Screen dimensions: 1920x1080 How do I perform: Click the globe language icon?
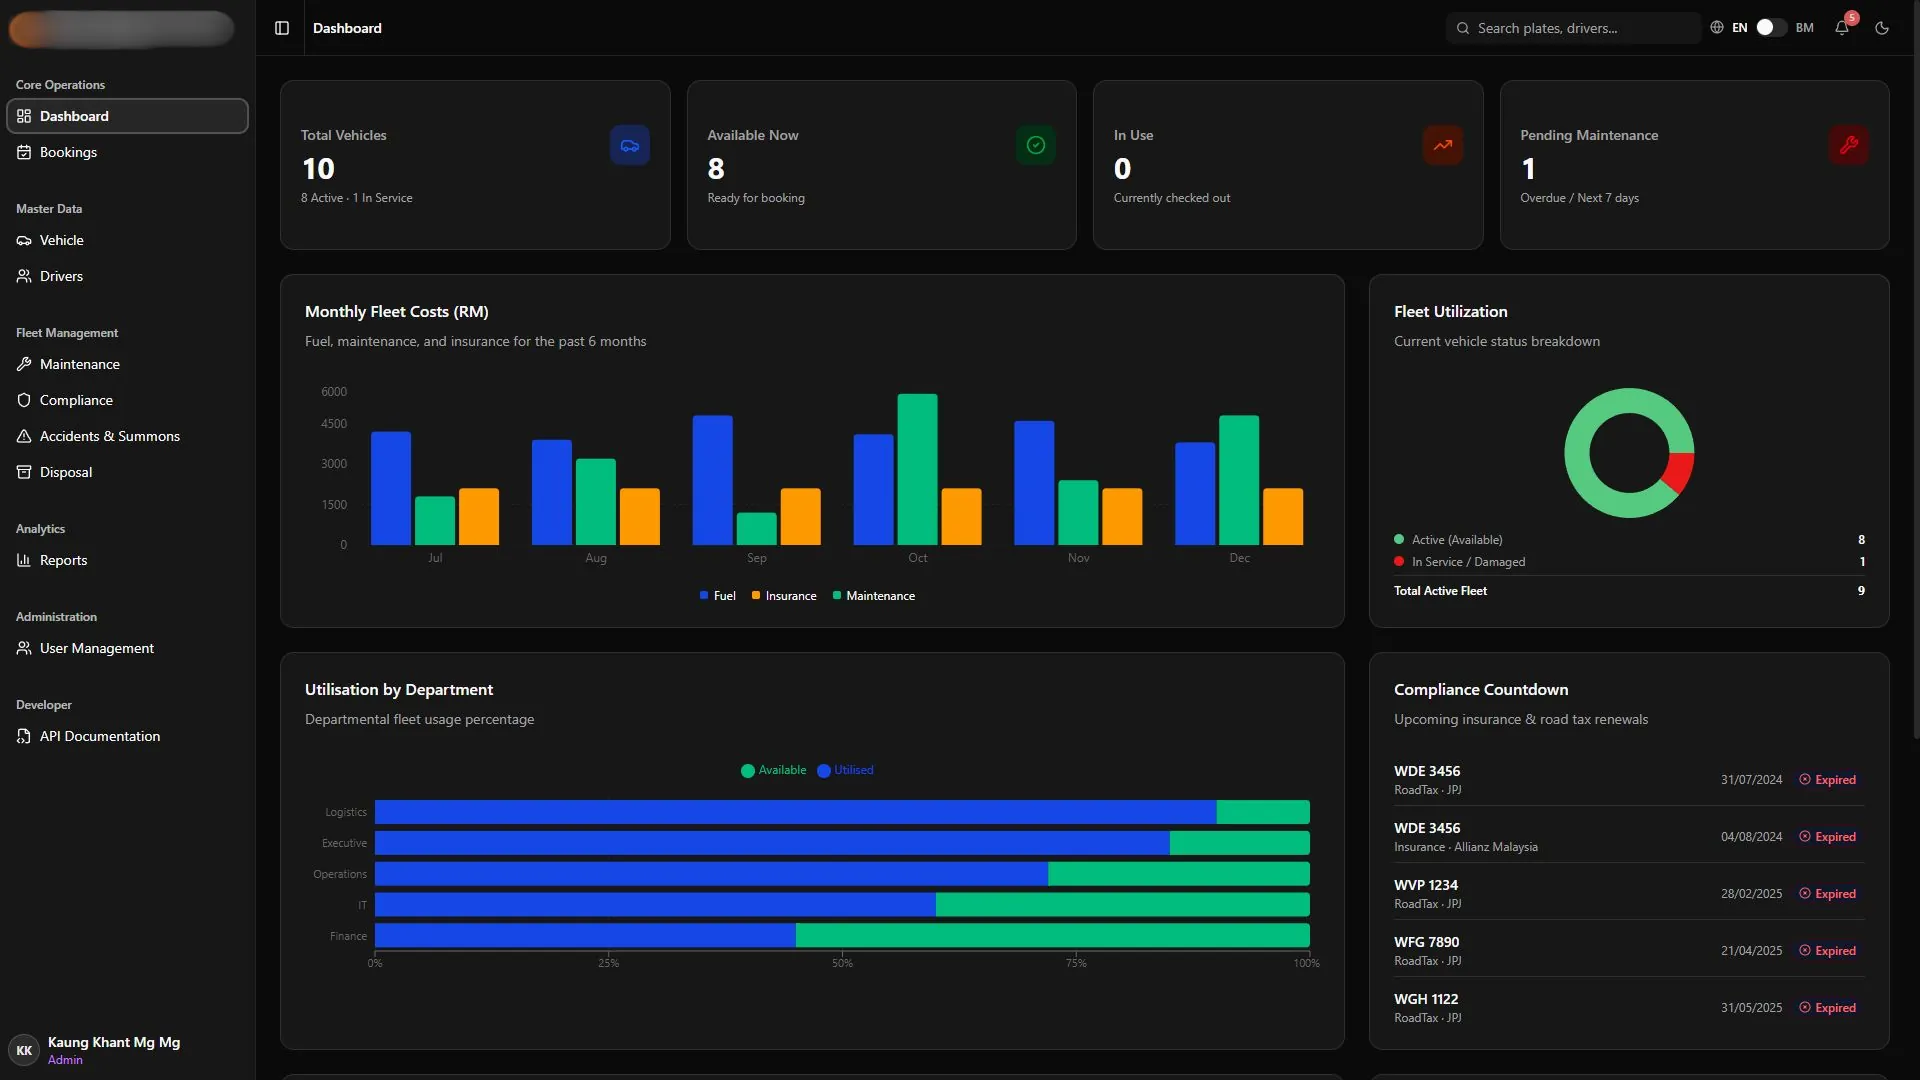[x=1717, y=28]
